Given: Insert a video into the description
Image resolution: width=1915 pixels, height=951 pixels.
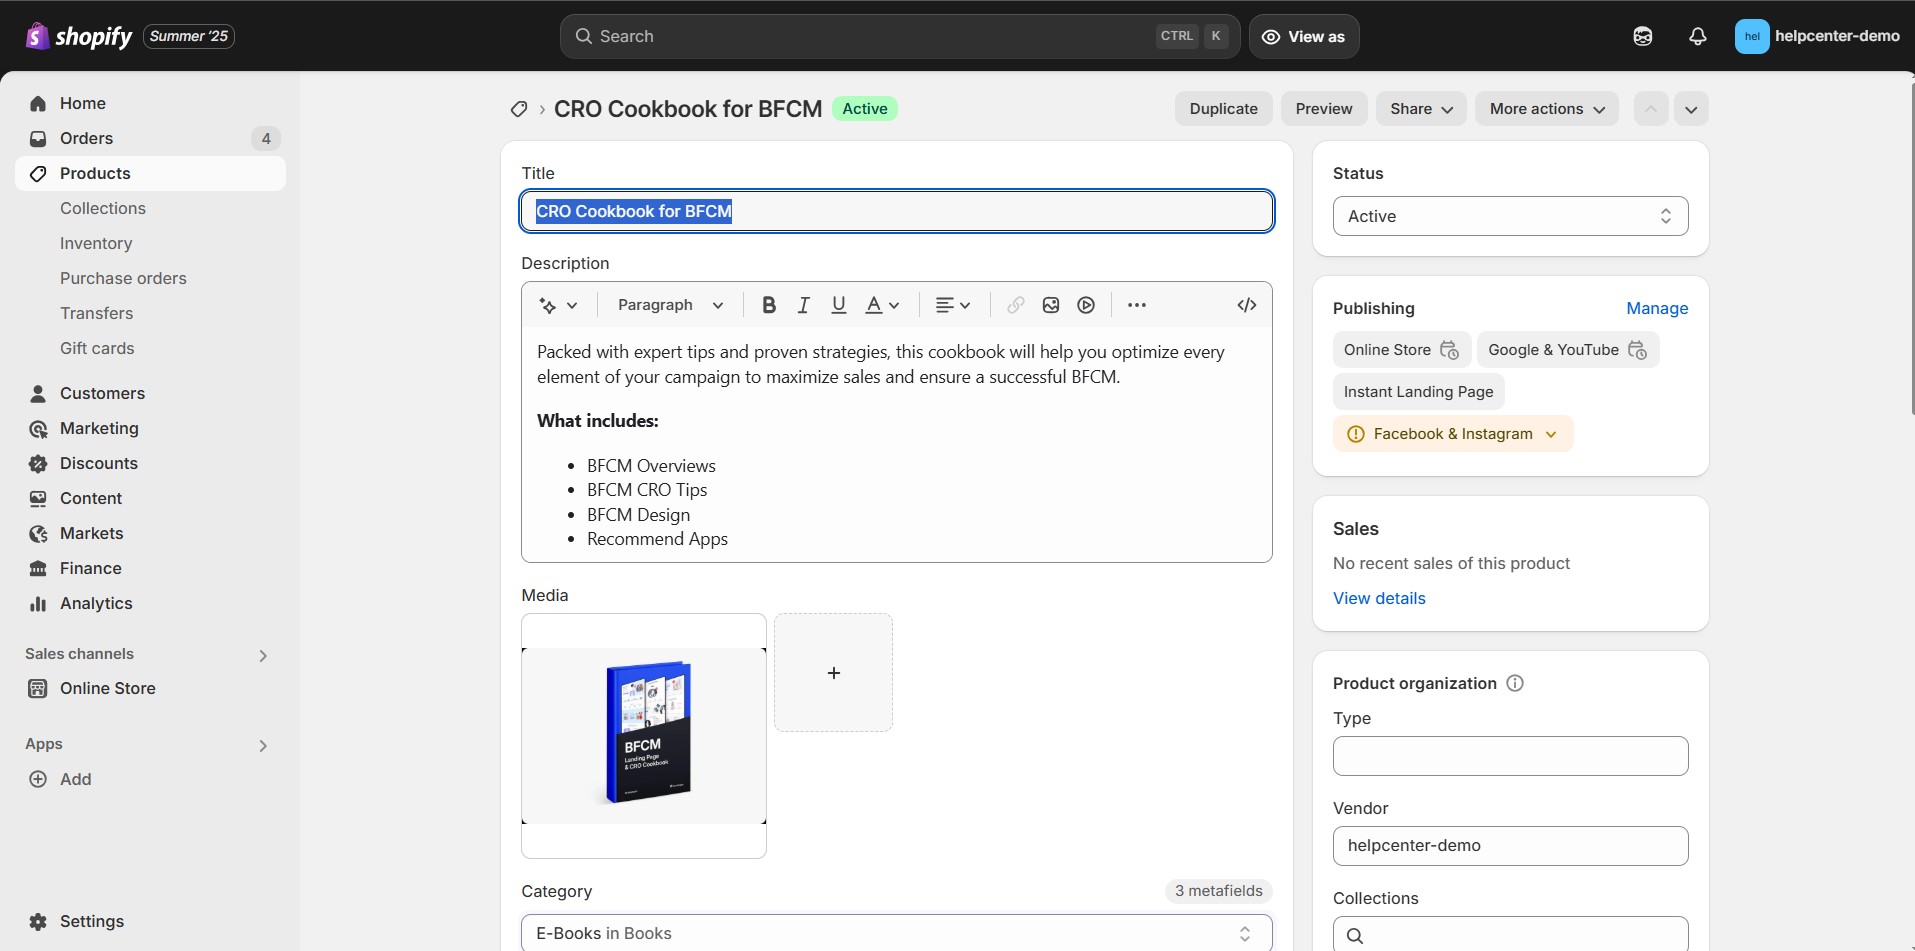Looking at the screenshot, I should 1086,305.
